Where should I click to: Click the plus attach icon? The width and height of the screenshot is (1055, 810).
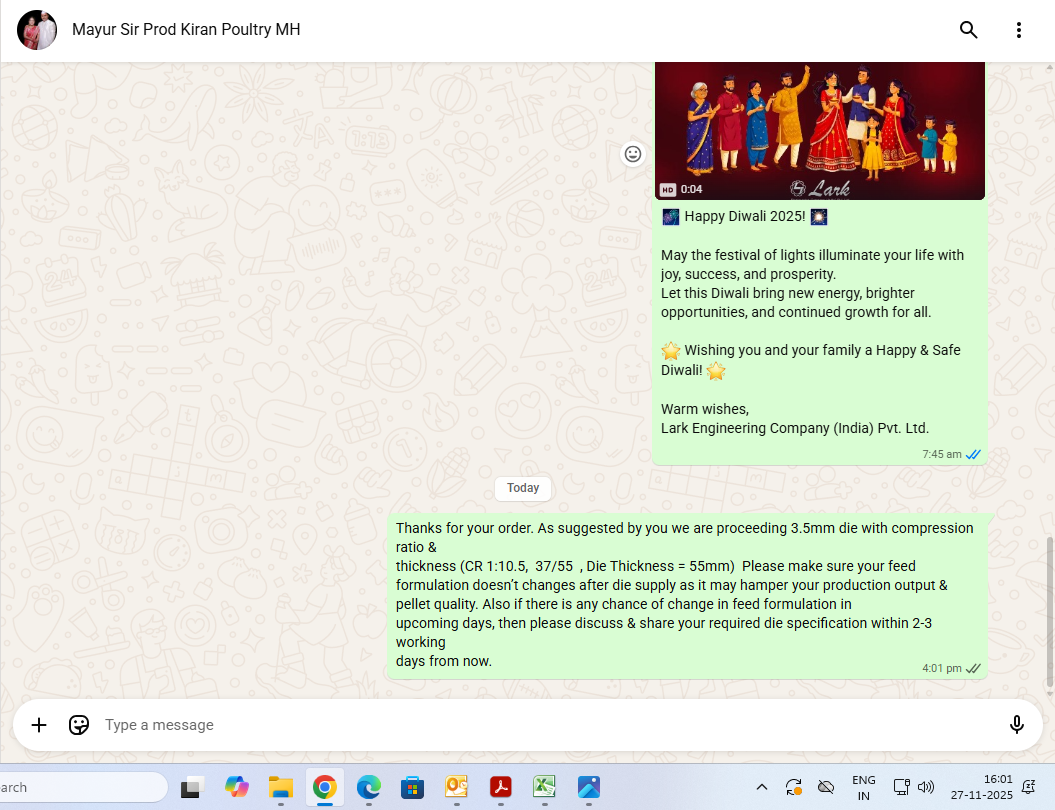pyautogui.click(x=39, y=725)
